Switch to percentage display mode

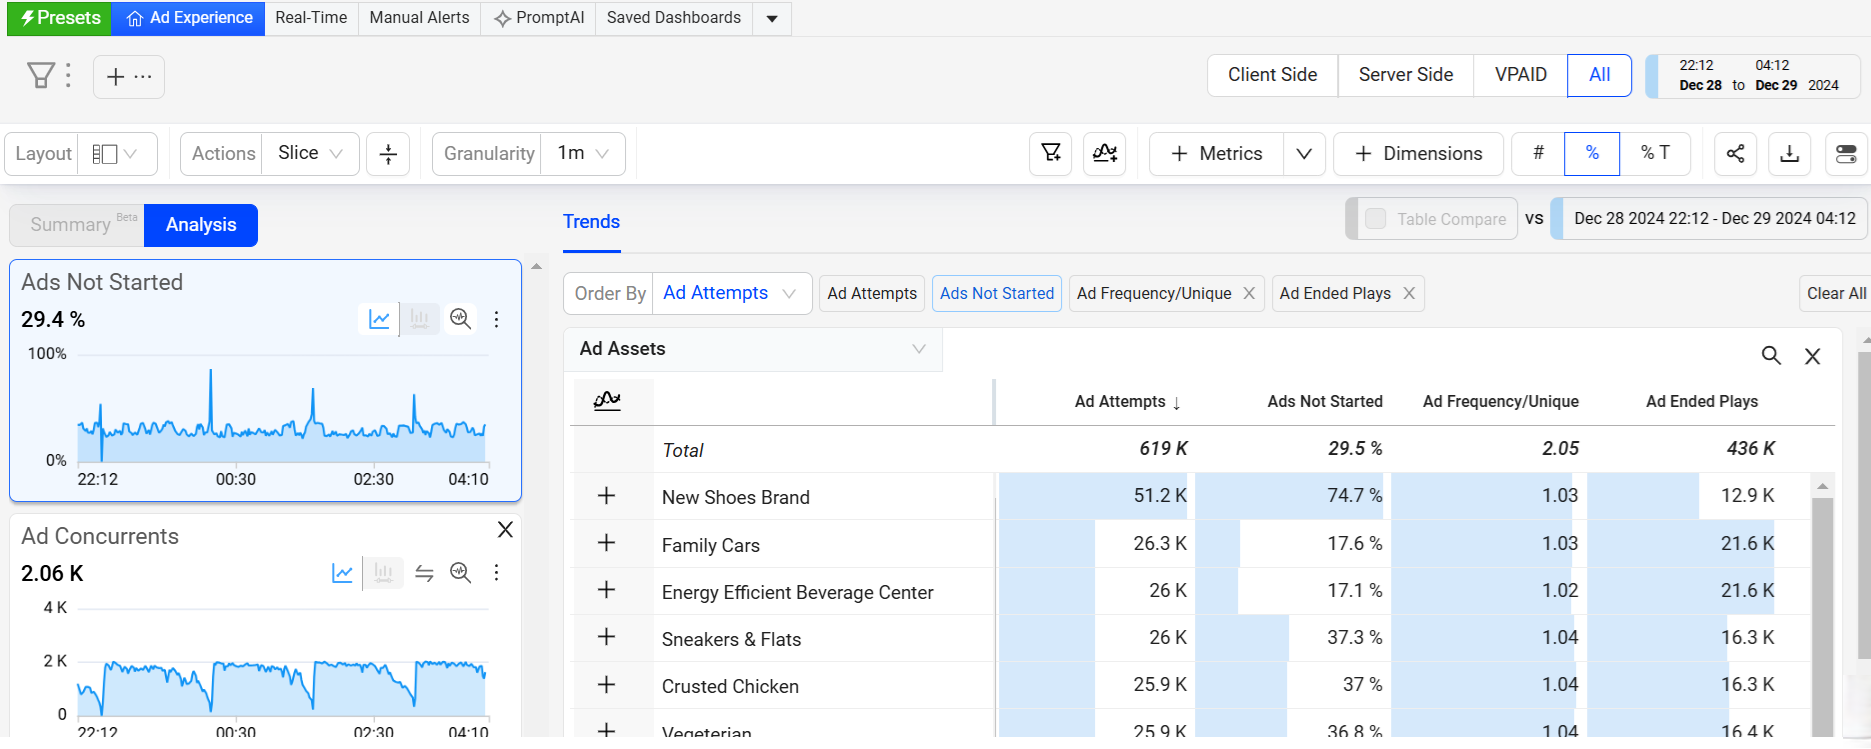click(x=1591, y=154)
